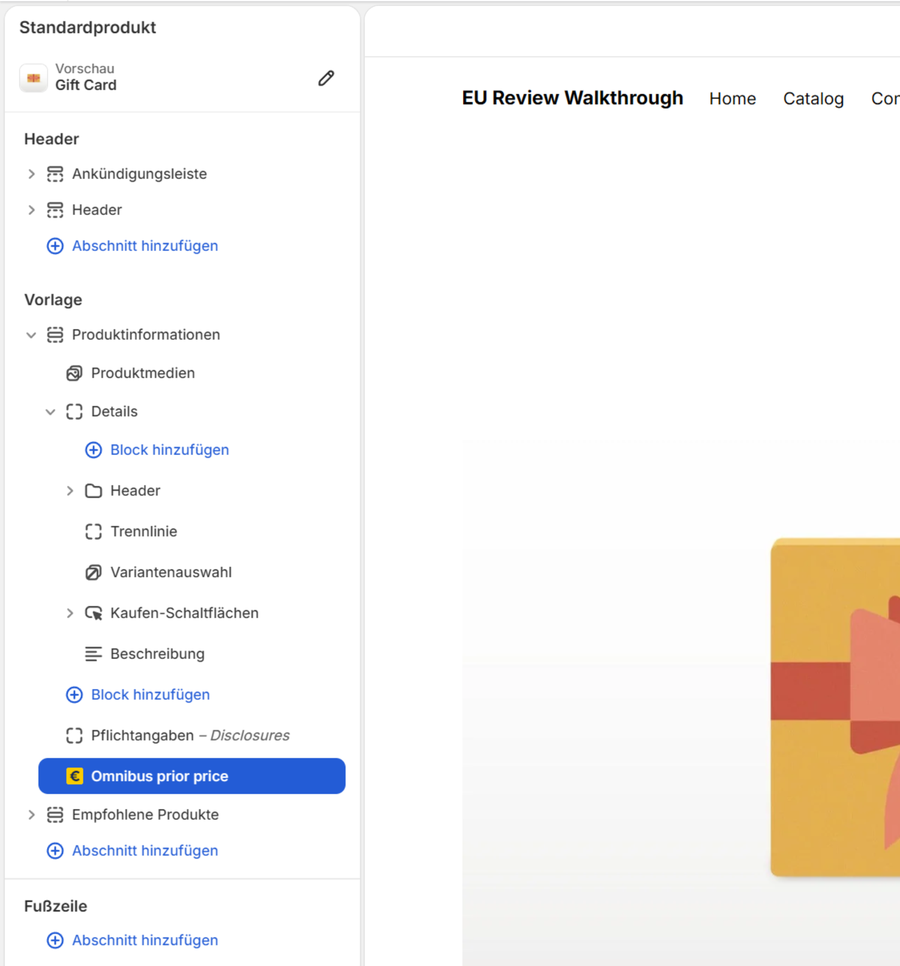The image size is (900, 966).
Task: Collapse the Produktinformationen section
Action: (x=31, y=335)
